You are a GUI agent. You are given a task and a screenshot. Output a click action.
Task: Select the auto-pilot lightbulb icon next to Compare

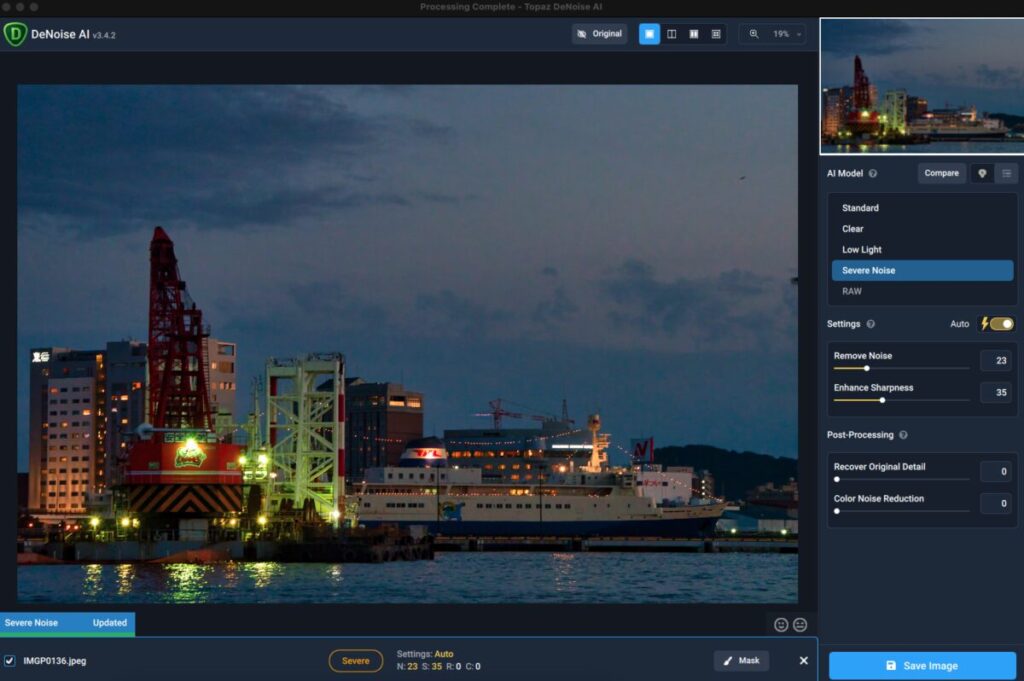982,173
